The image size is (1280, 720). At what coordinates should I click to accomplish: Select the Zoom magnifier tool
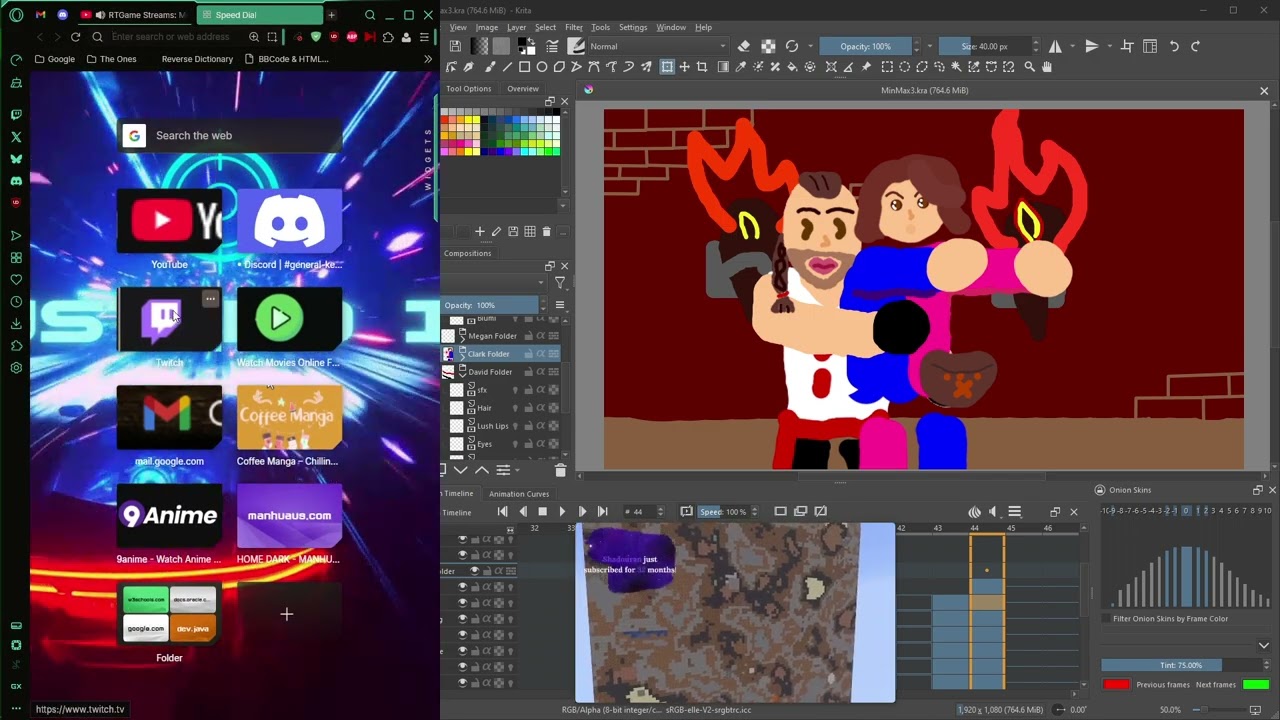[1029, 67]
